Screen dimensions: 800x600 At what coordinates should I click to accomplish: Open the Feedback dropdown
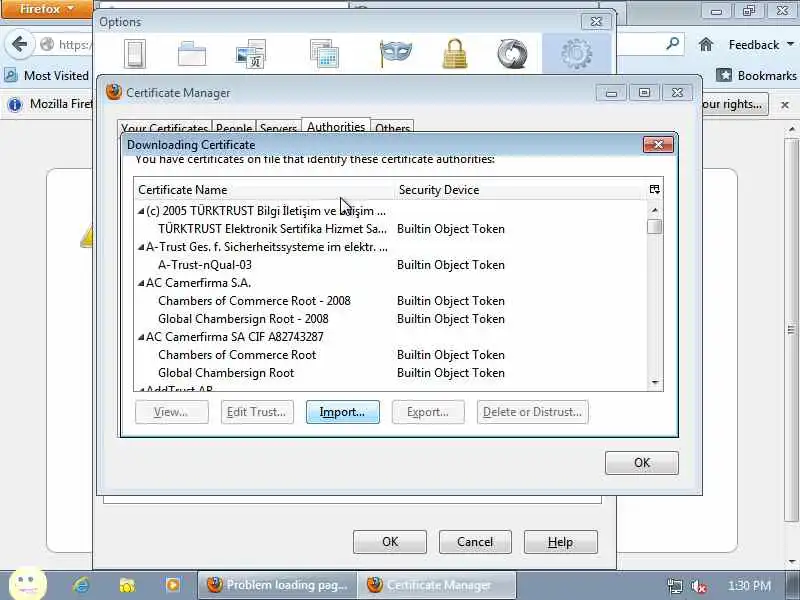[760, 45]
